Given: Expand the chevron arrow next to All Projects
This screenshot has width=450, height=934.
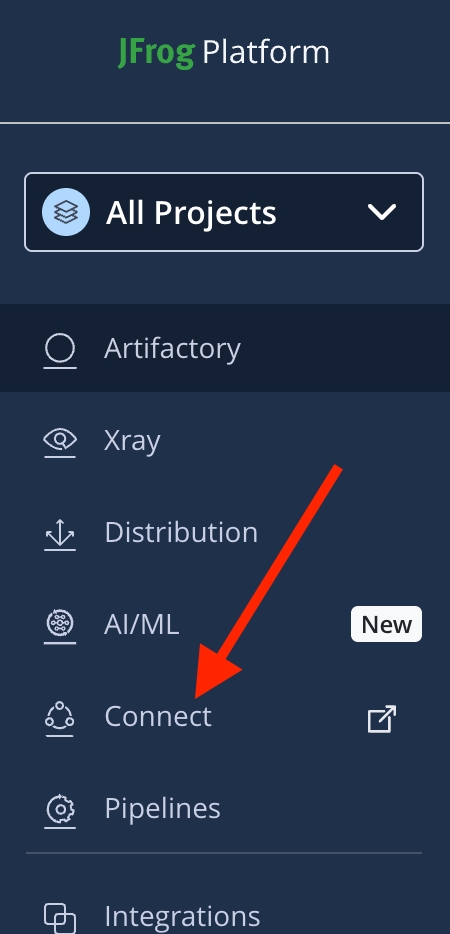Looking at the screenshot, I should [381, 212].
